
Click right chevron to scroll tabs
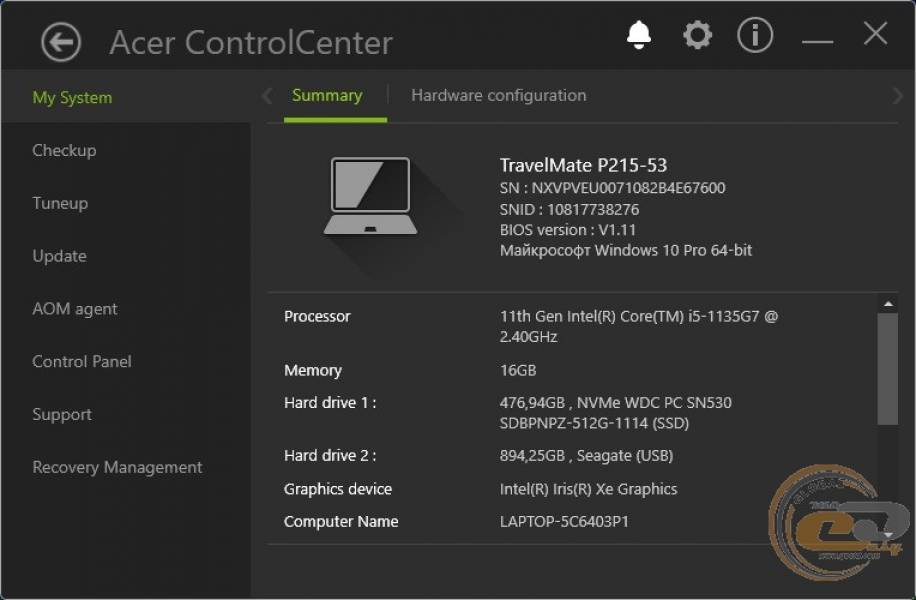point(897,96)
